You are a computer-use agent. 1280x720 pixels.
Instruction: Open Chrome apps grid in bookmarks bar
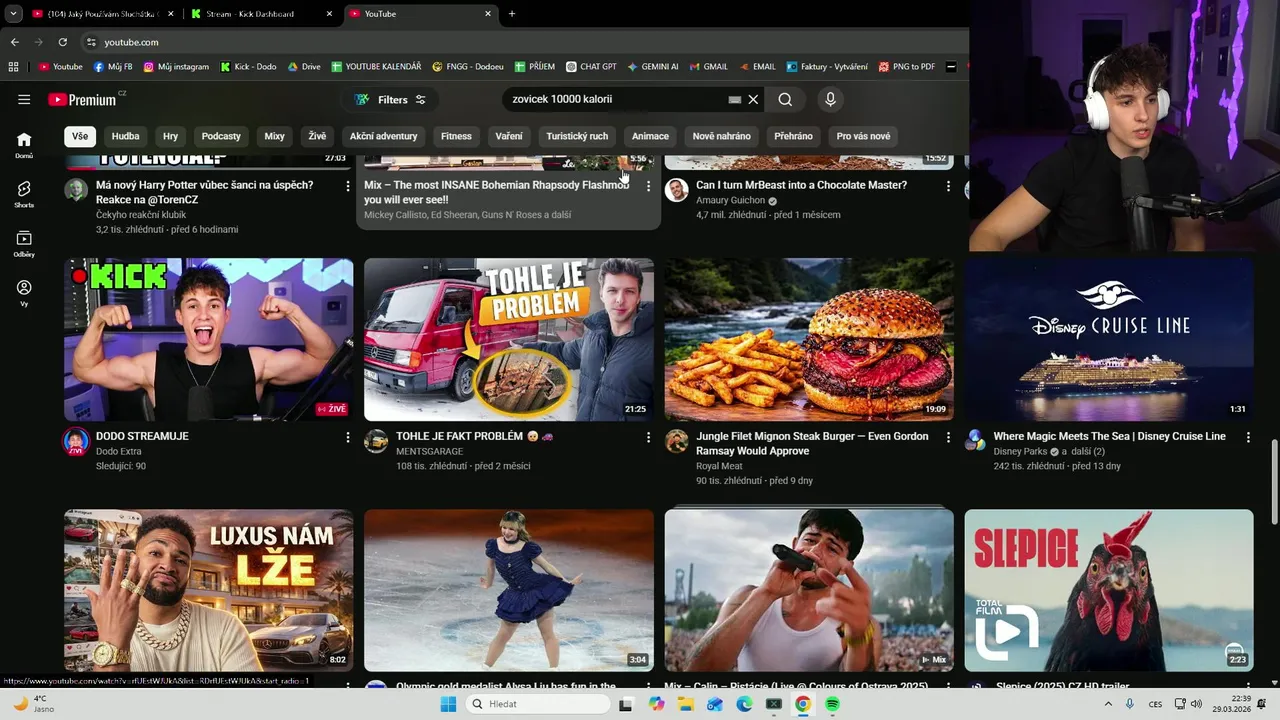[13, 67]
